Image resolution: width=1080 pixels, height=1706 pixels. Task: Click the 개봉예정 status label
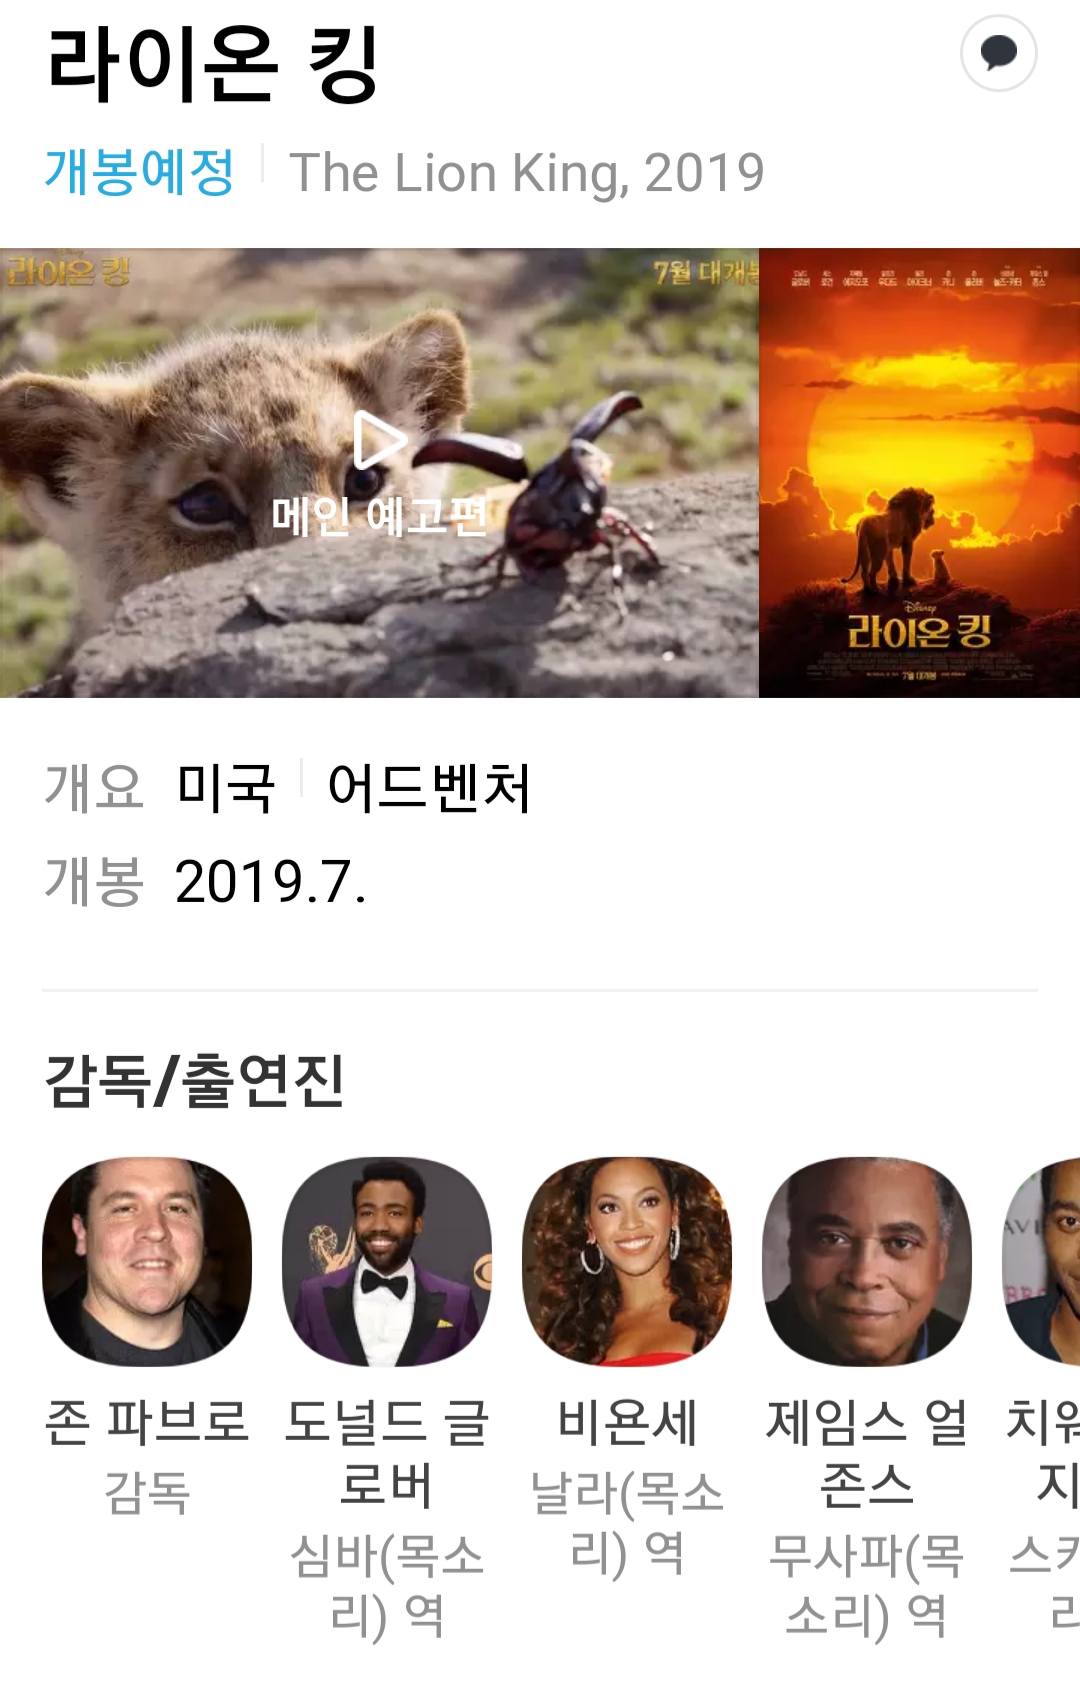coord(140,172)
